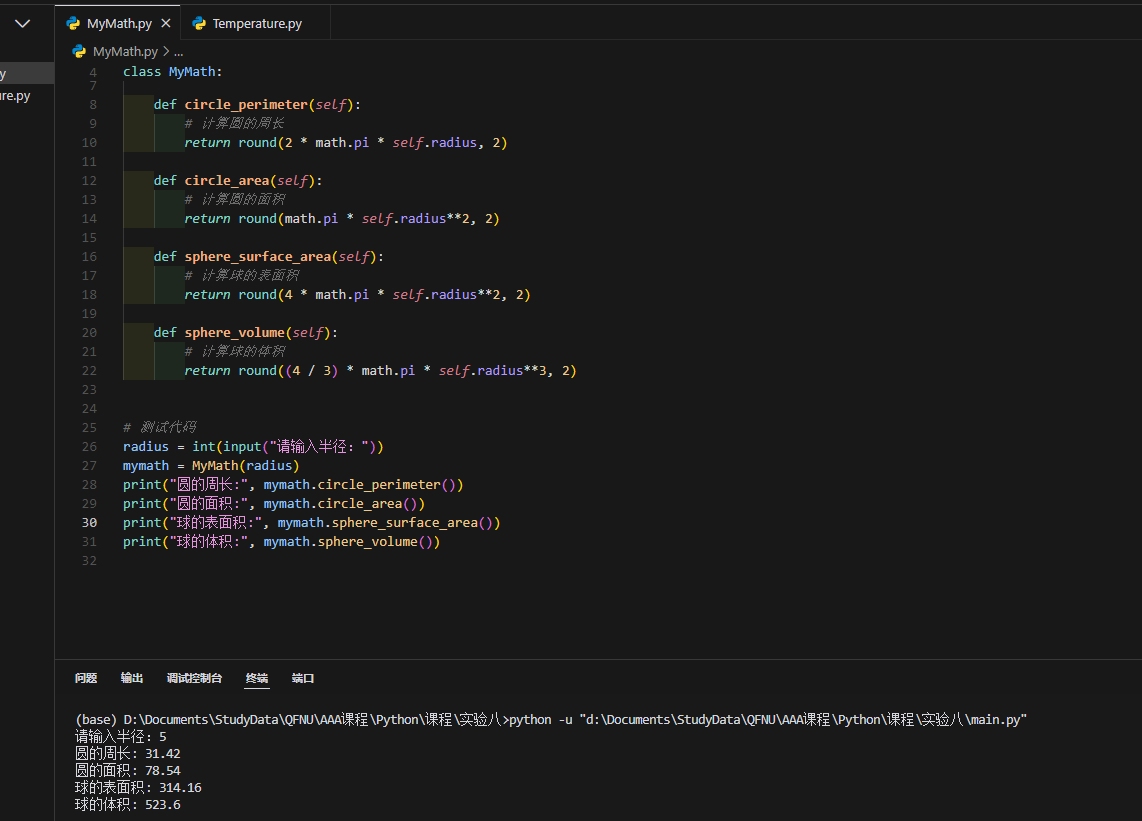Click the circle_perimeter function name
This screenshot has width=1142, height=821.
click(246, 104)
